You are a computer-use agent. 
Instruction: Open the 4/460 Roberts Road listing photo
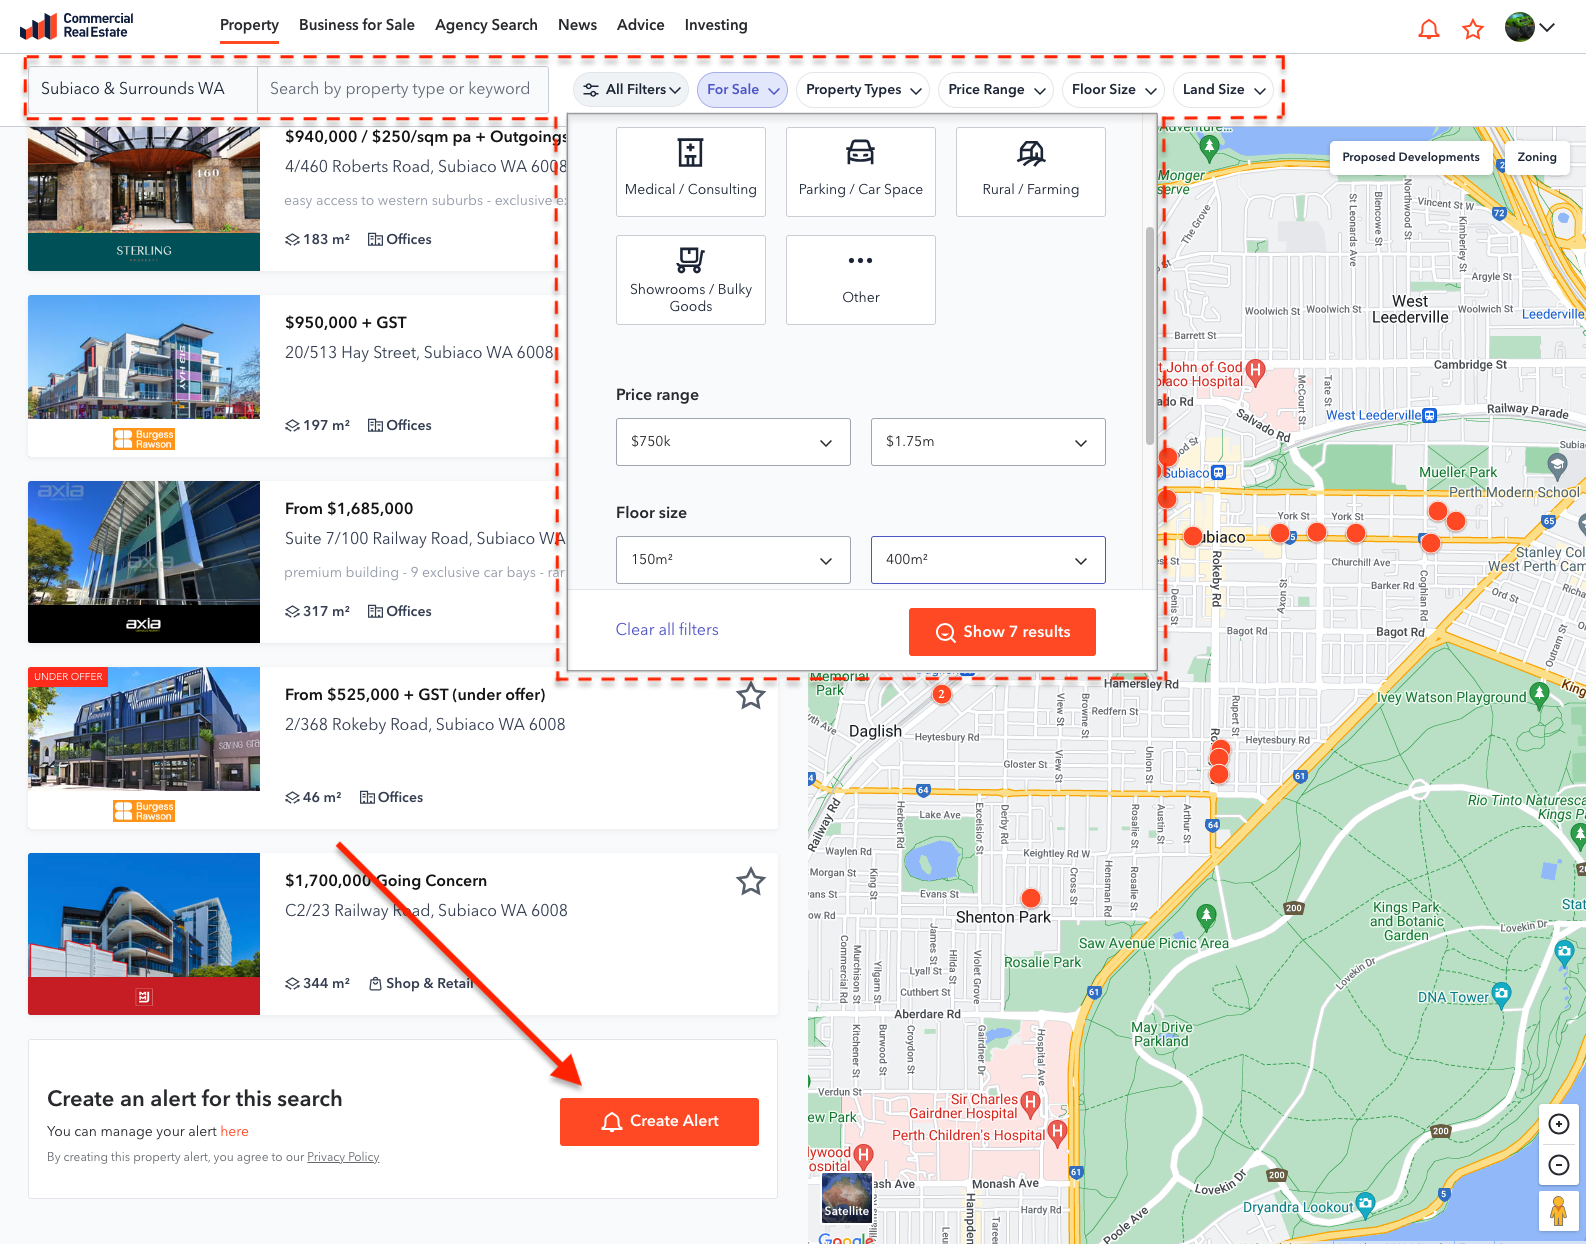(144, 198)
